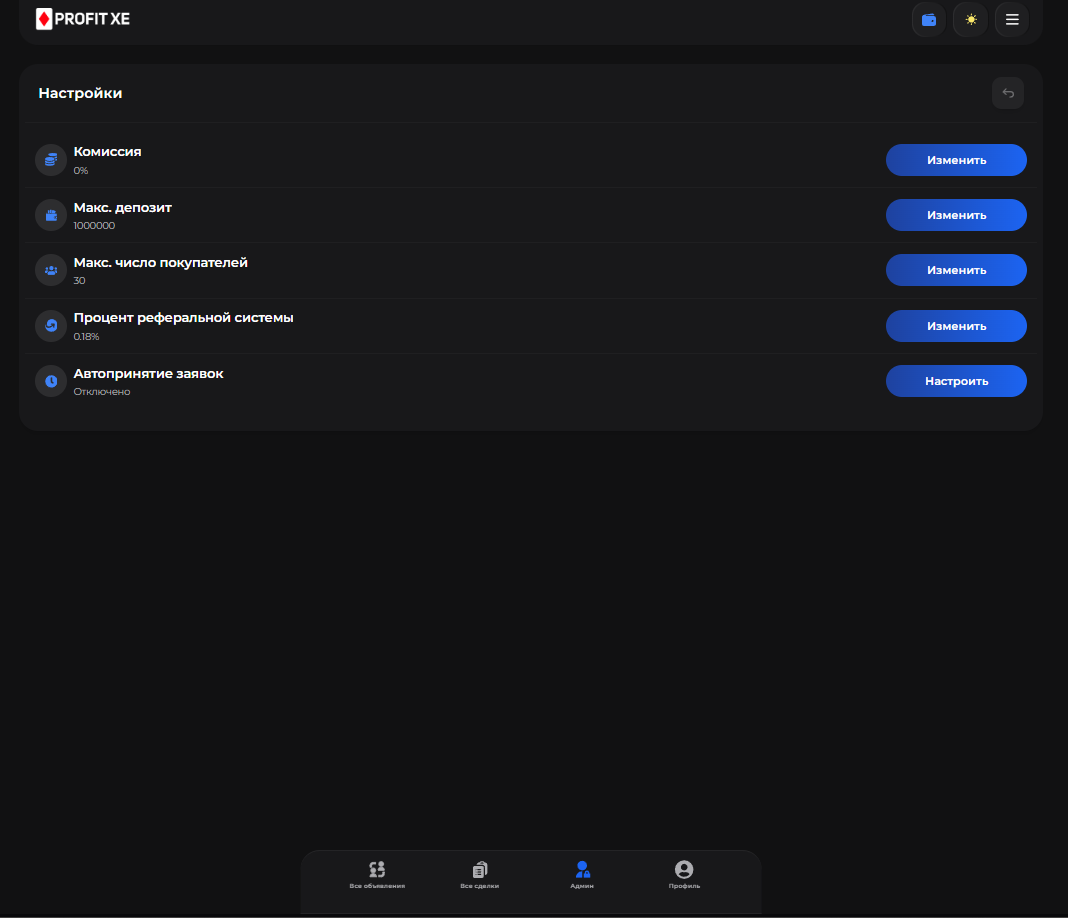The image size is (1068, 918).
Task: Click the Процент реферальной системы label
Action: coord(184,318)
